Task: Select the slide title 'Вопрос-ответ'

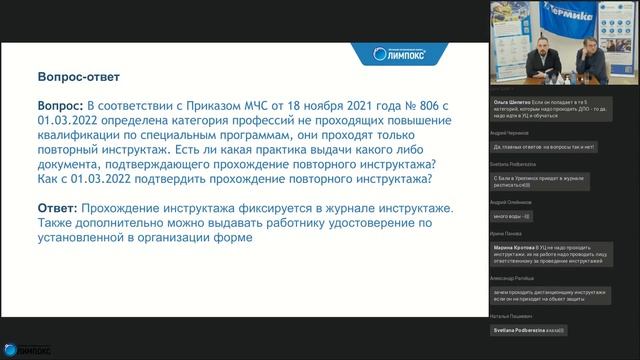Action: pos(78,77)
